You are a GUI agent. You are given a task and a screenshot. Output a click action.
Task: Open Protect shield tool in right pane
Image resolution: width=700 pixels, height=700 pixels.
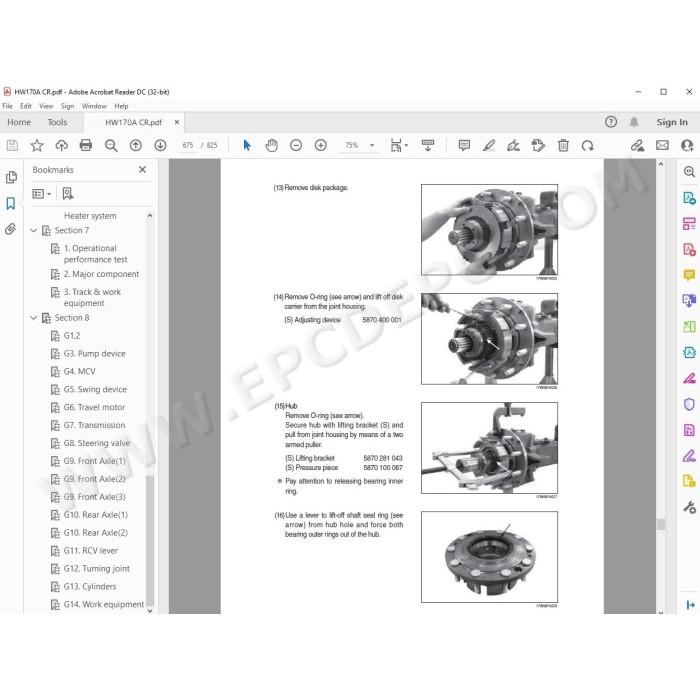coord(689,404)
